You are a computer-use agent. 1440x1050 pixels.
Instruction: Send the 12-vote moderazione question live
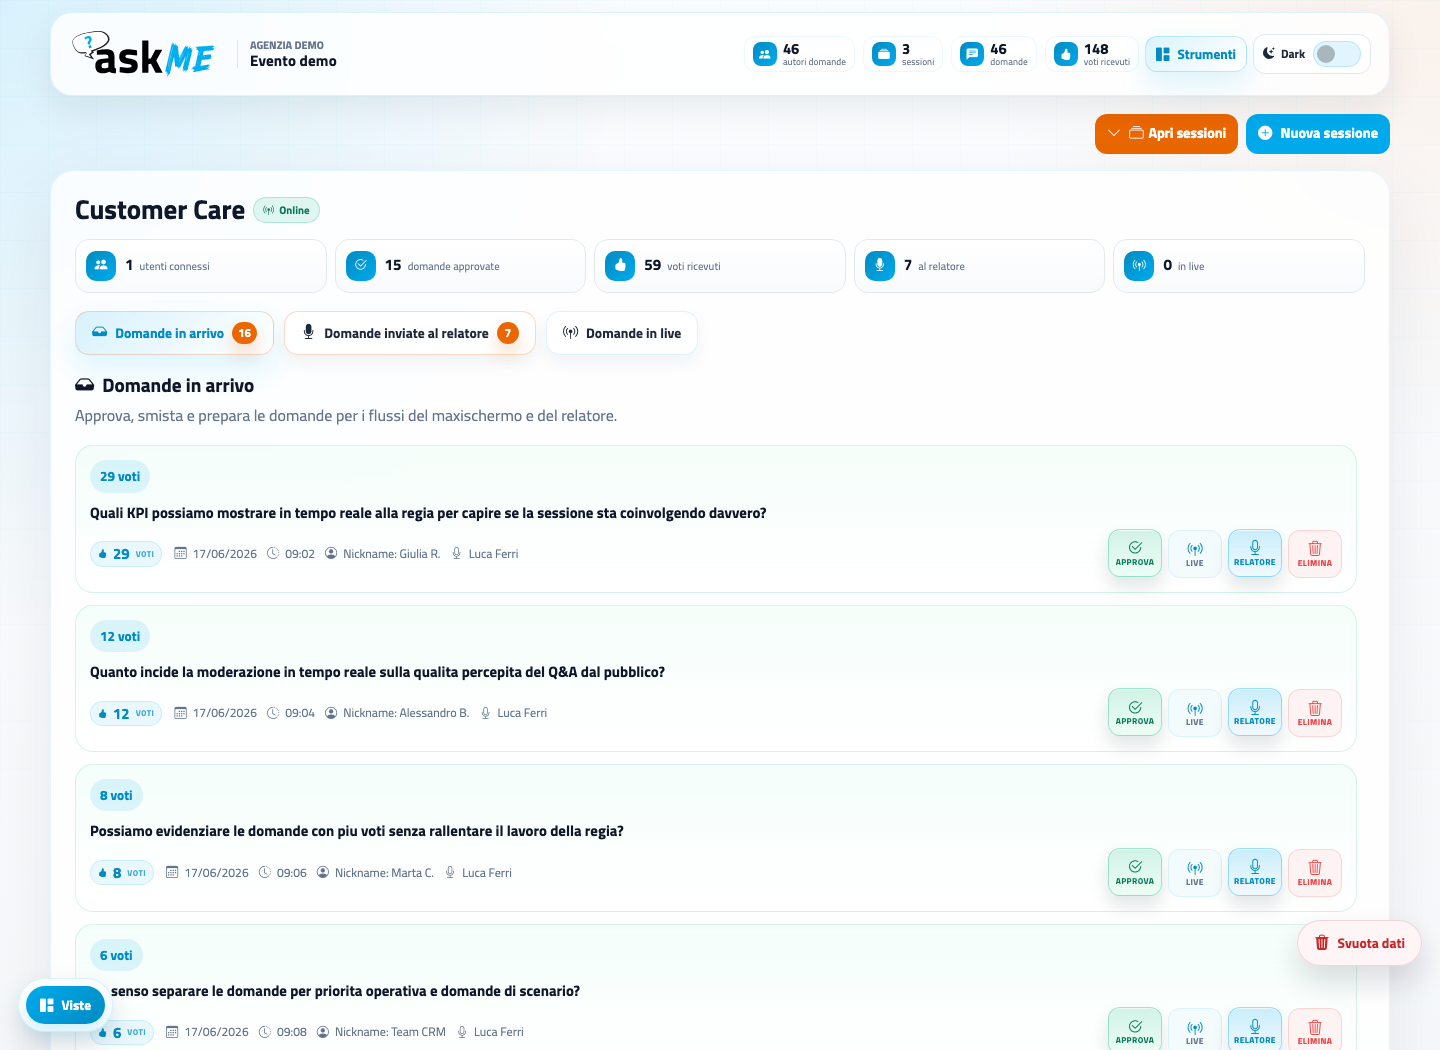(x=1195, y=712)
